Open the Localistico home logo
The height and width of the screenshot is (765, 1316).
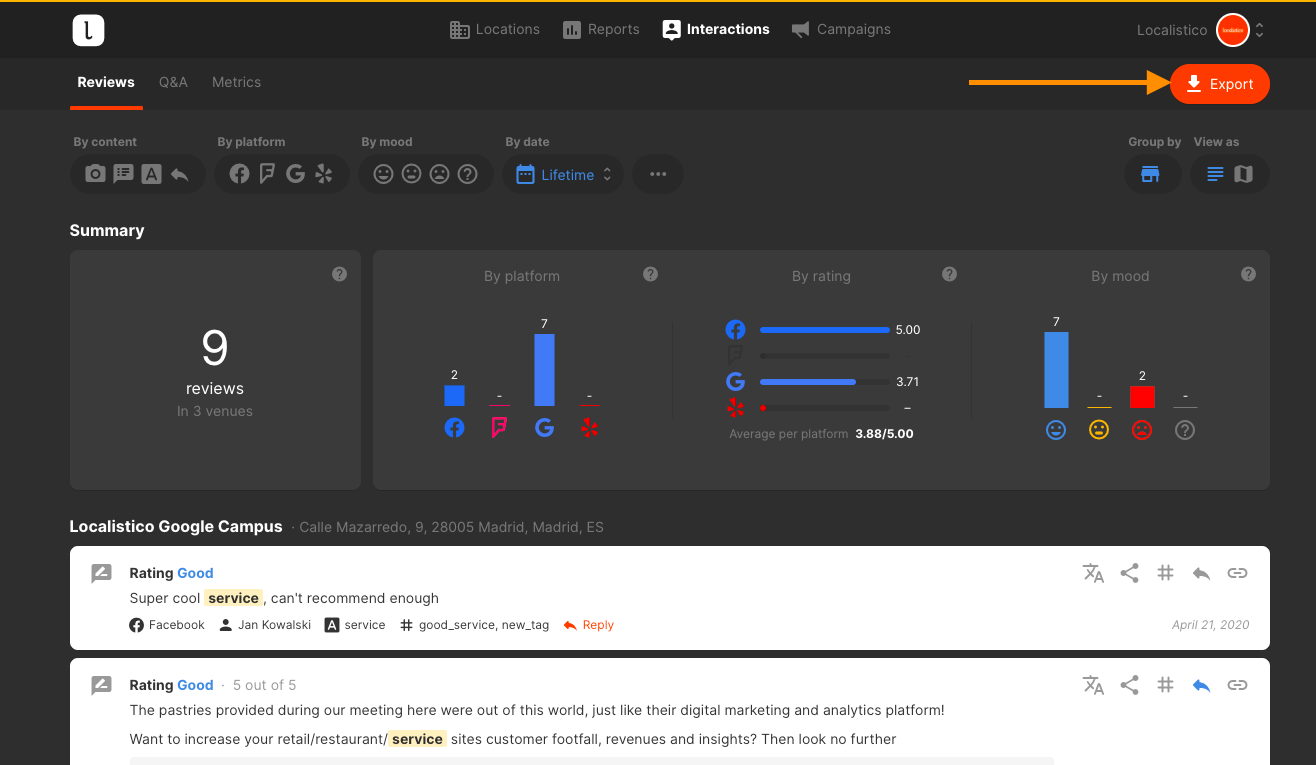point(89,30)
